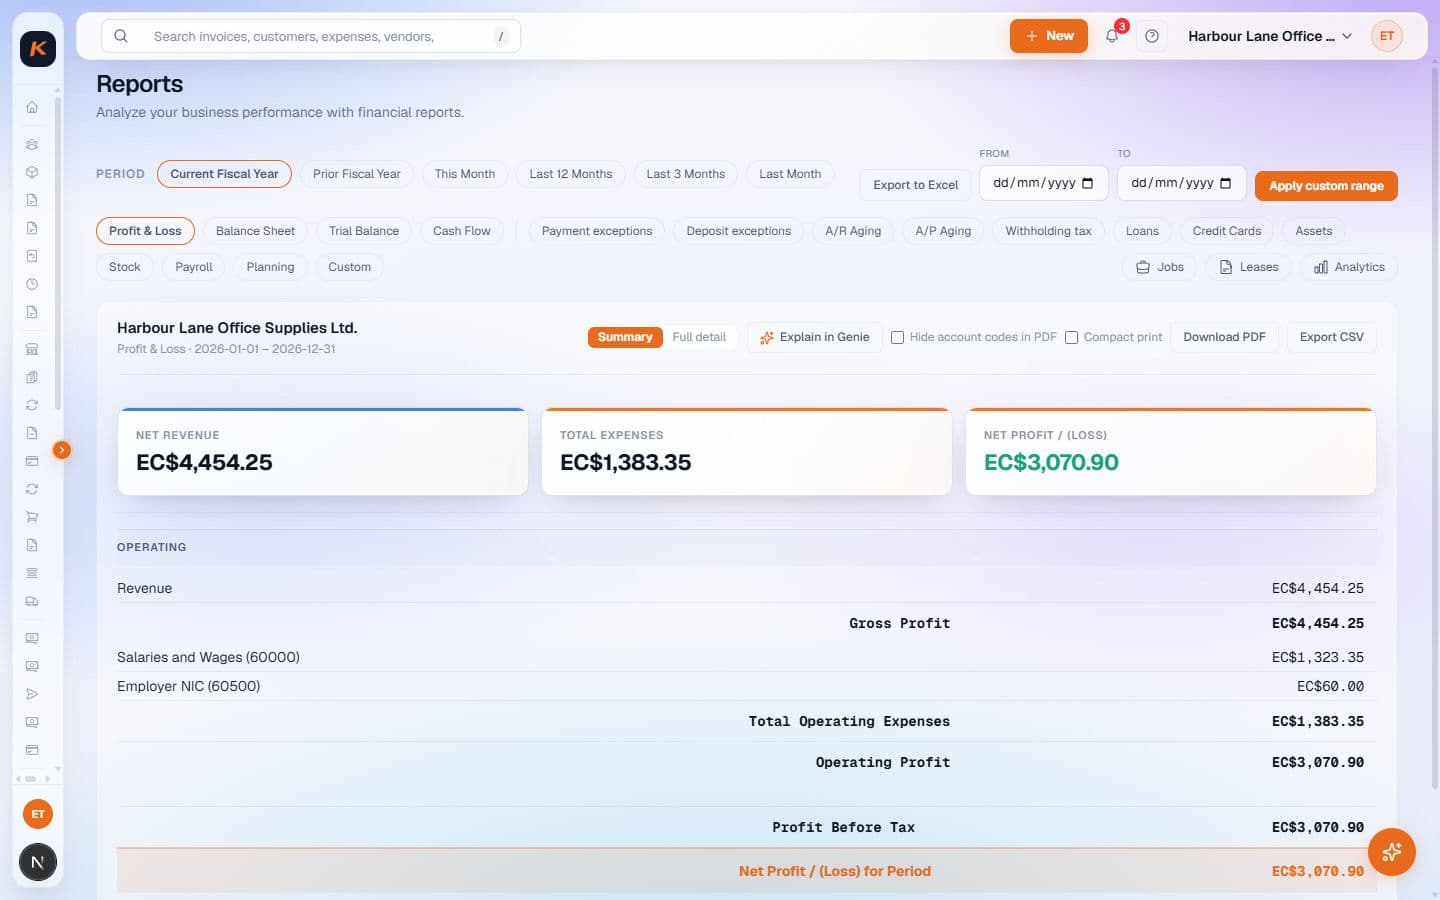Select the Last 3 Months period

click(686, 174)
